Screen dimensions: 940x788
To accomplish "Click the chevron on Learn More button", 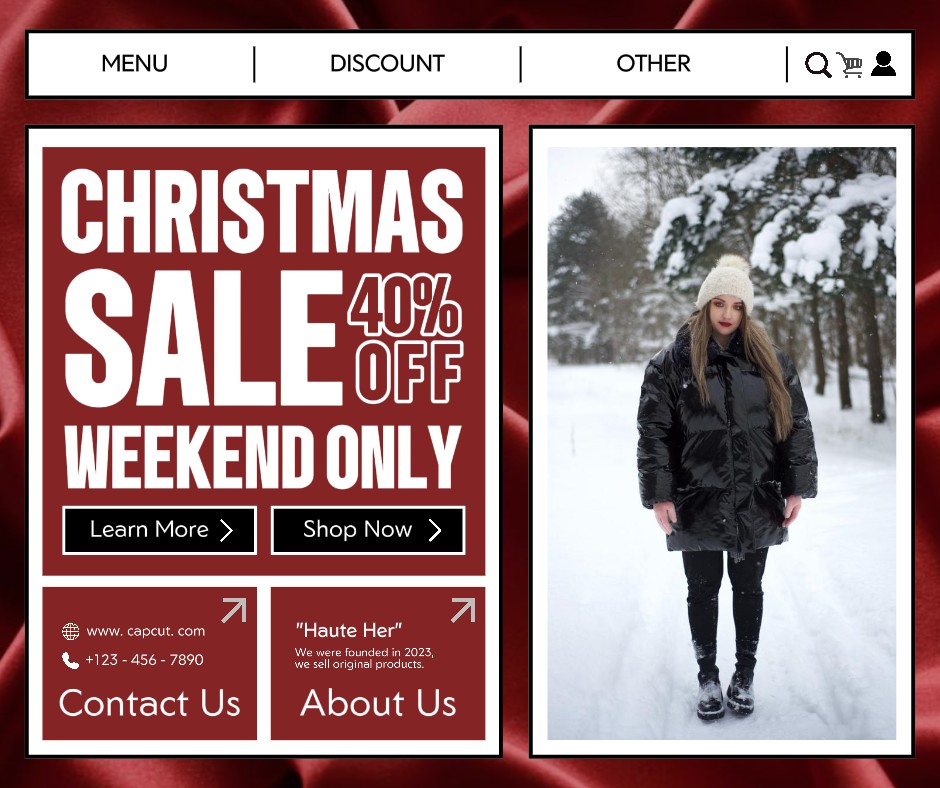I will click(x=226, y=530).
